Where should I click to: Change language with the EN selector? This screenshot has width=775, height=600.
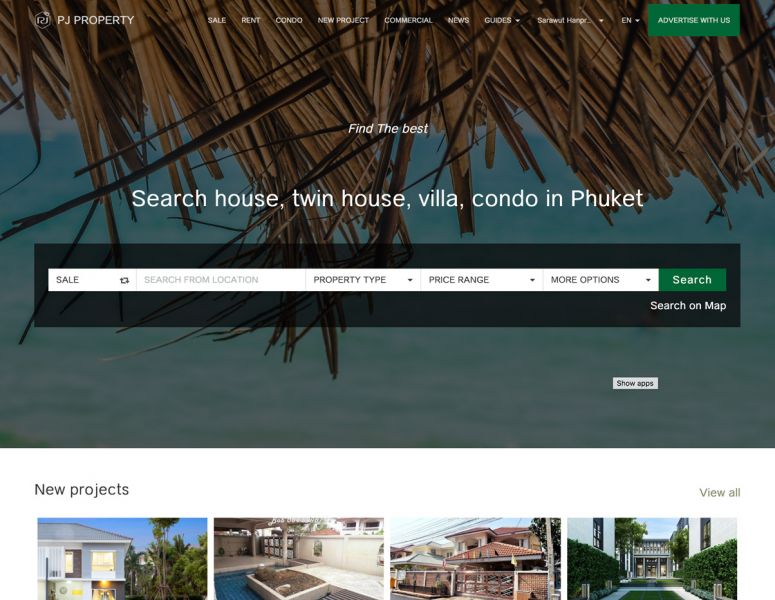click(x=630, y=20)
